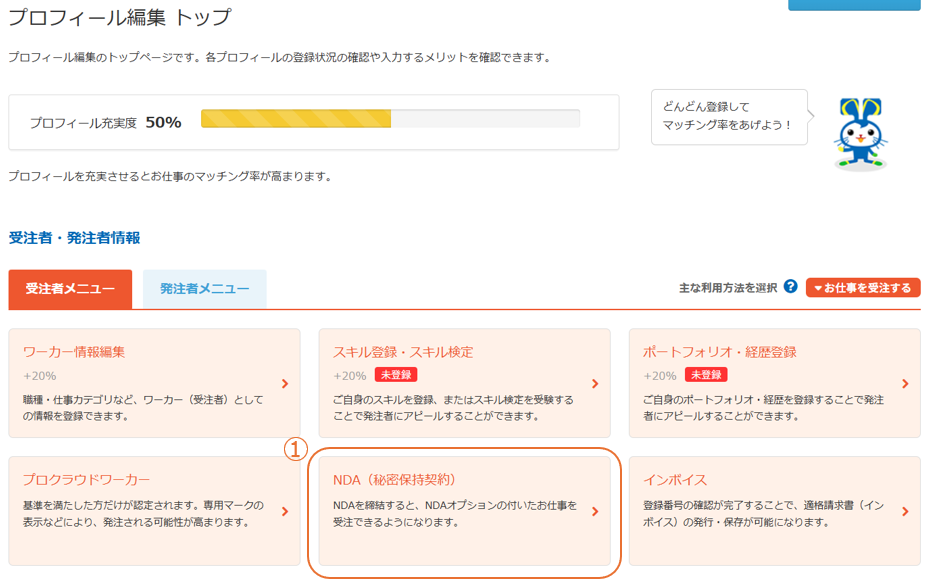This screenshot has height=584, width=940.
Task: Switch to the 受注者メニュー tab
Action: tap(70, 289)
